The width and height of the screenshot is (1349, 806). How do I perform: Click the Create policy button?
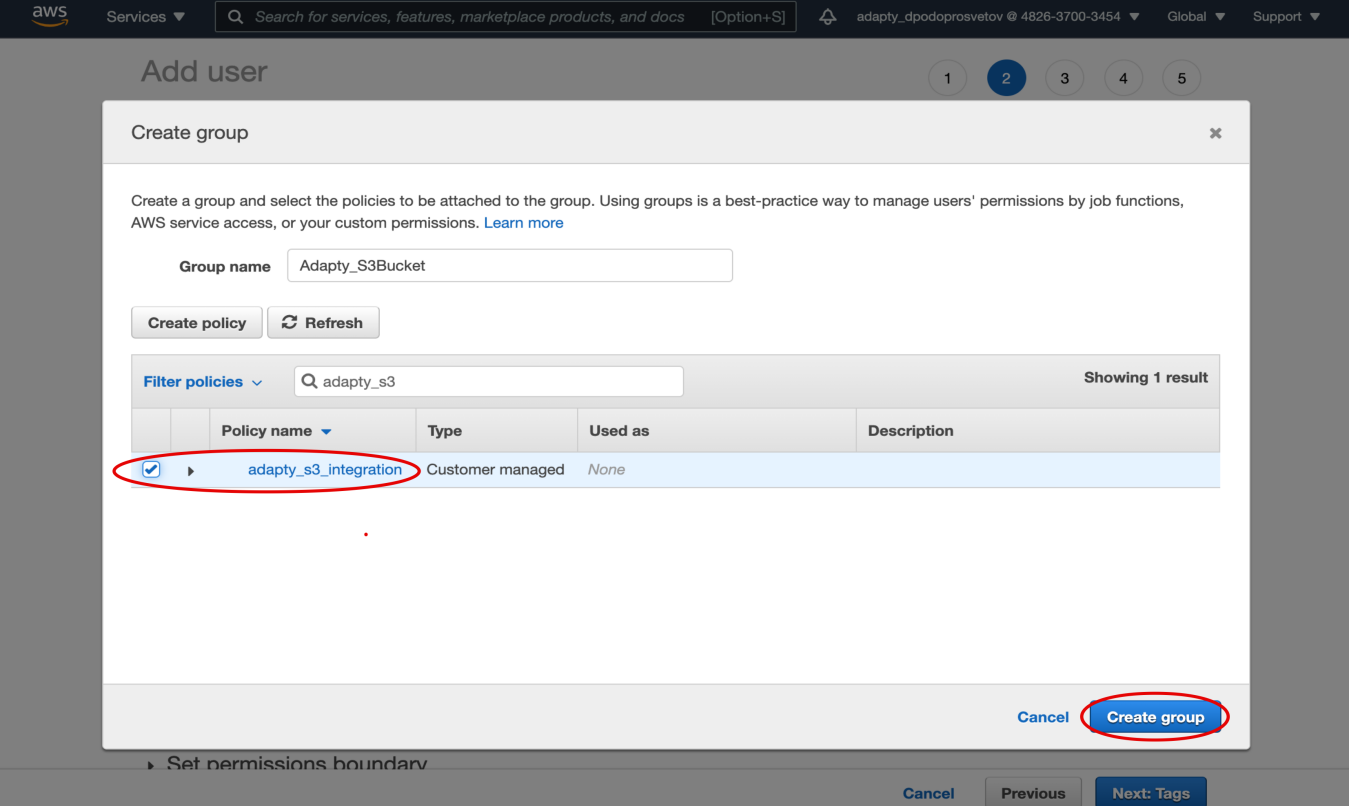(x=196, y=323)
